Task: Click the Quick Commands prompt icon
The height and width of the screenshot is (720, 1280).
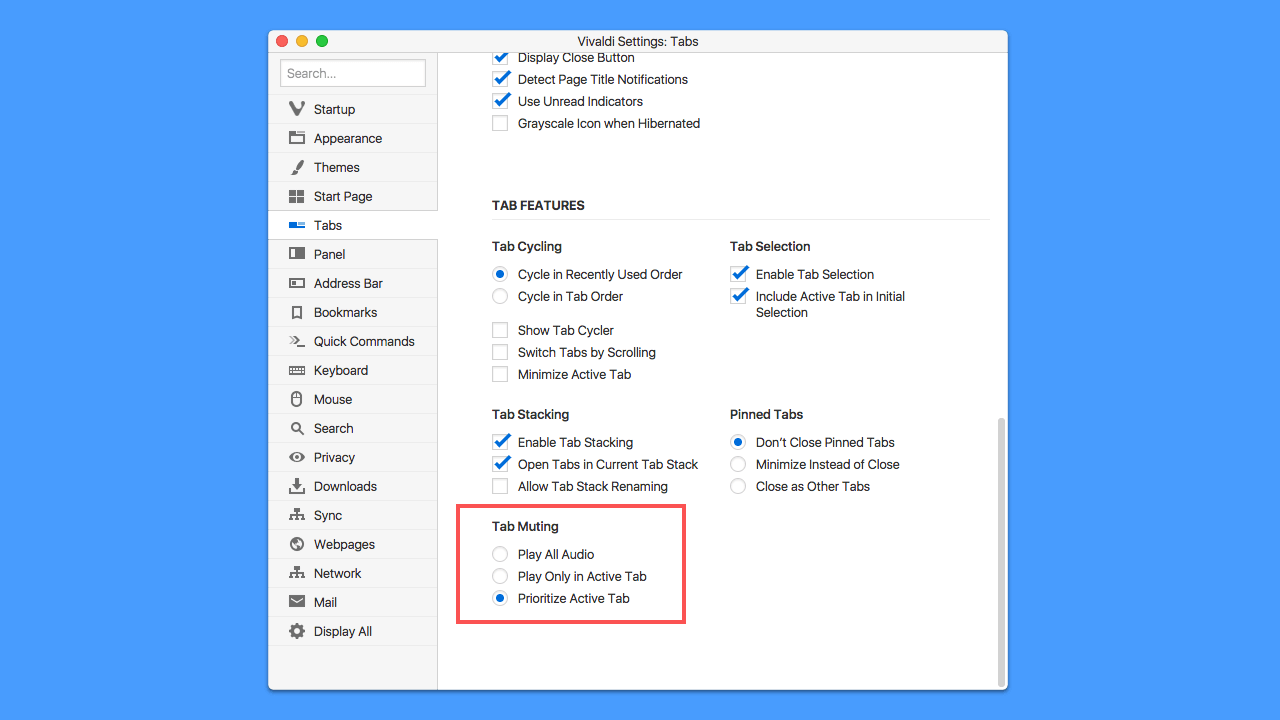Action: tap(297, 341)
